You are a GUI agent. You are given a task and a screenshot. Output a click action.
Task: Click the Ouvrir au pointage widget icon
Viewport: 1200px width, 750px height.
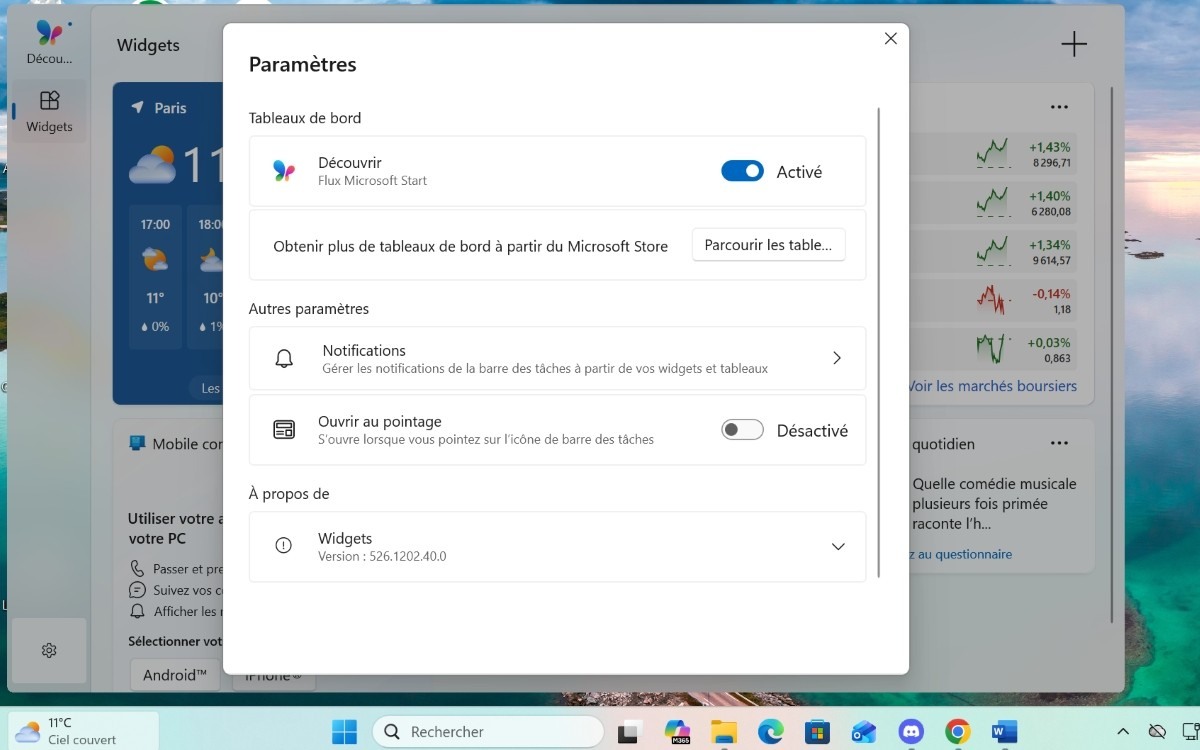(283, 429)
